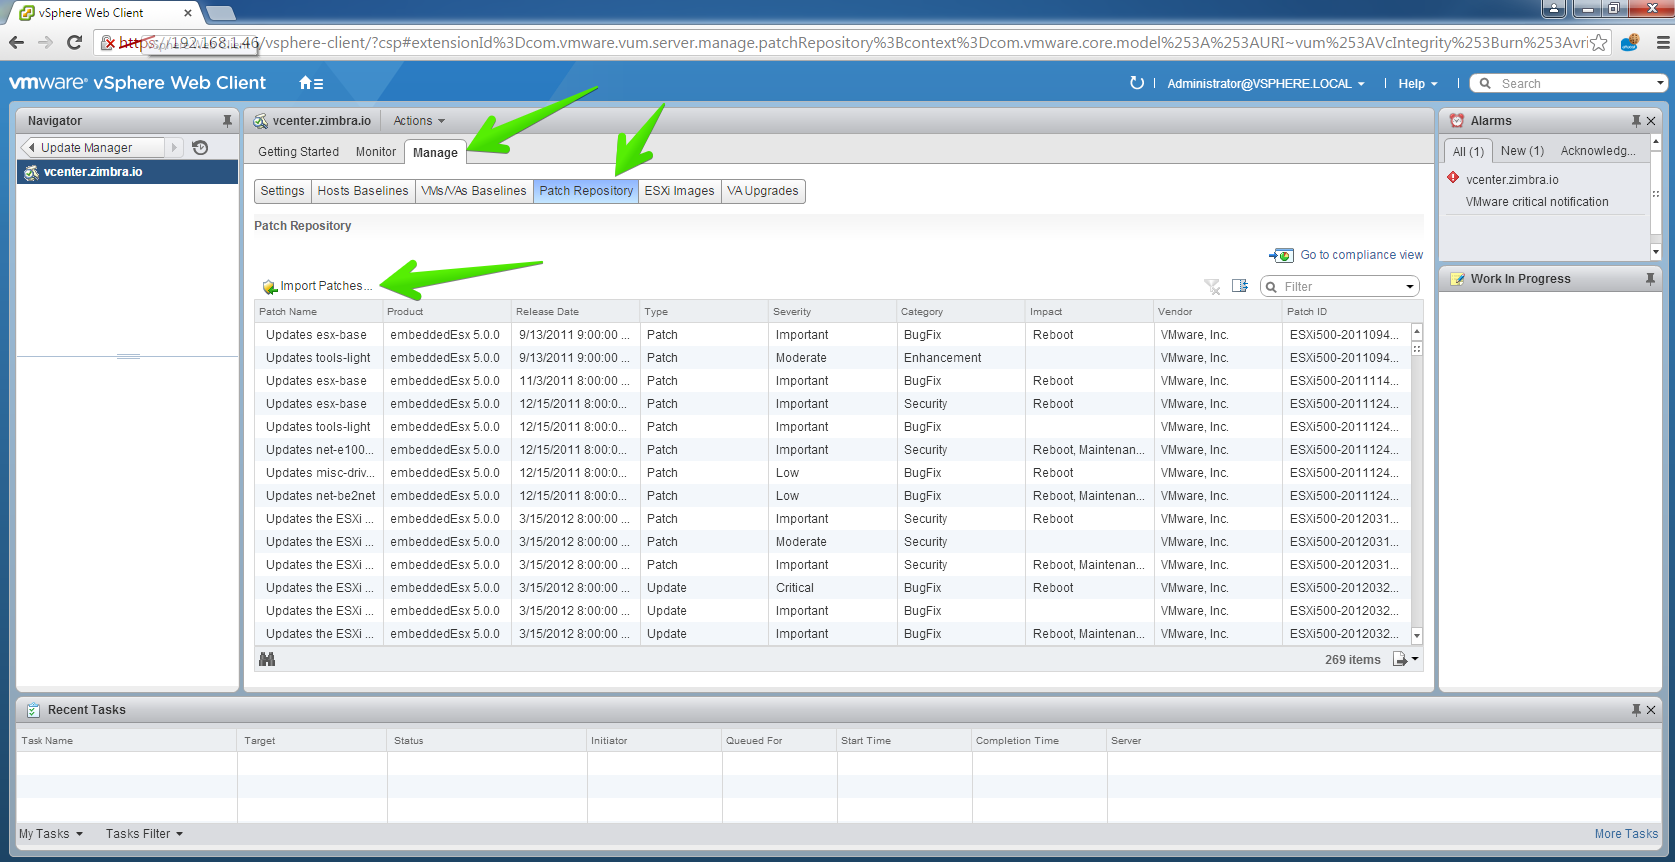Click the Alarms clock icon

click(x=1457, y=121)
